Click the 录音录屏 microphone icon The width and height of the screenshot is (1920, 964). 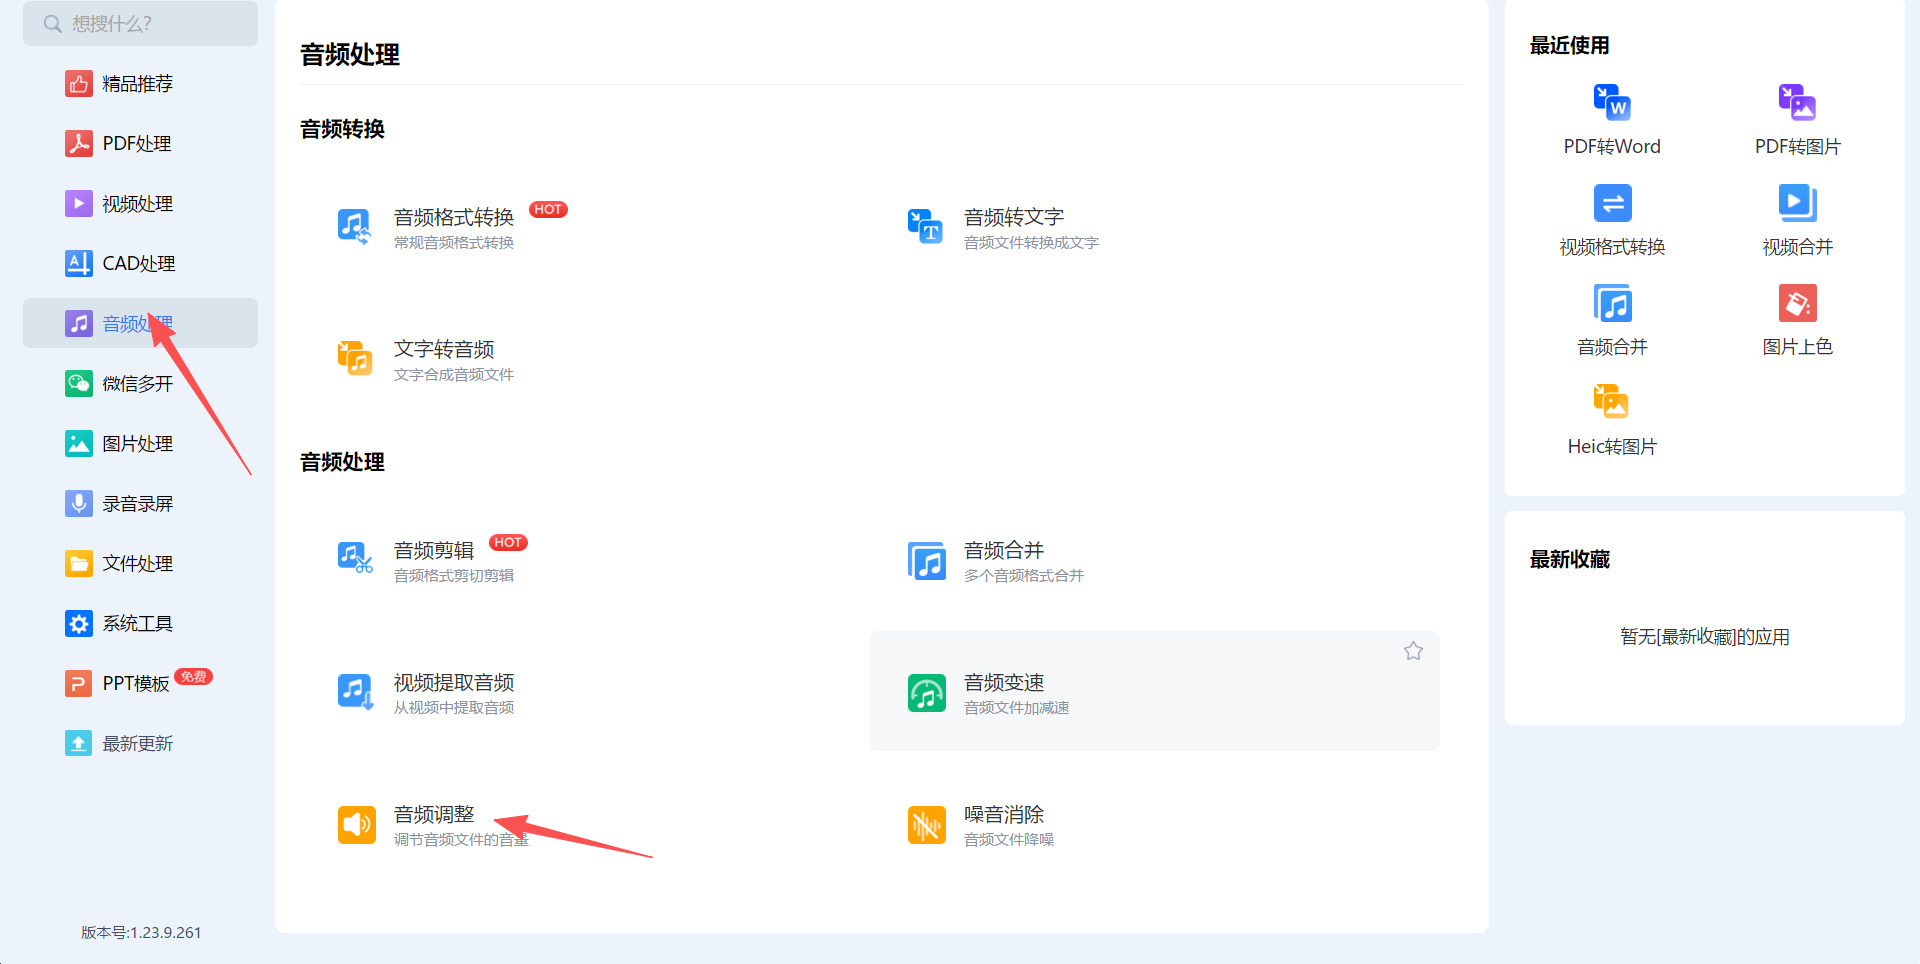pos(79,503)
